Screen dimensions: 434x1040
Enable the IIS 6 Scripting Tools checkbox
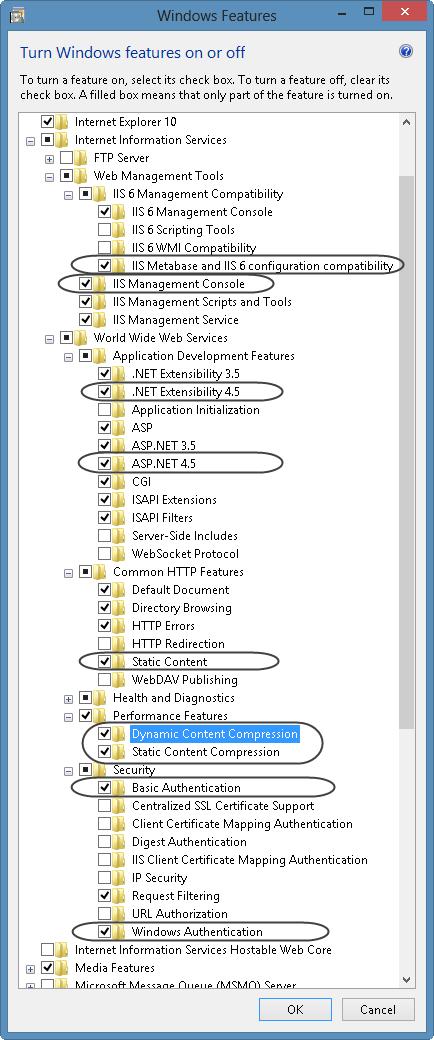tap(104, 230)
